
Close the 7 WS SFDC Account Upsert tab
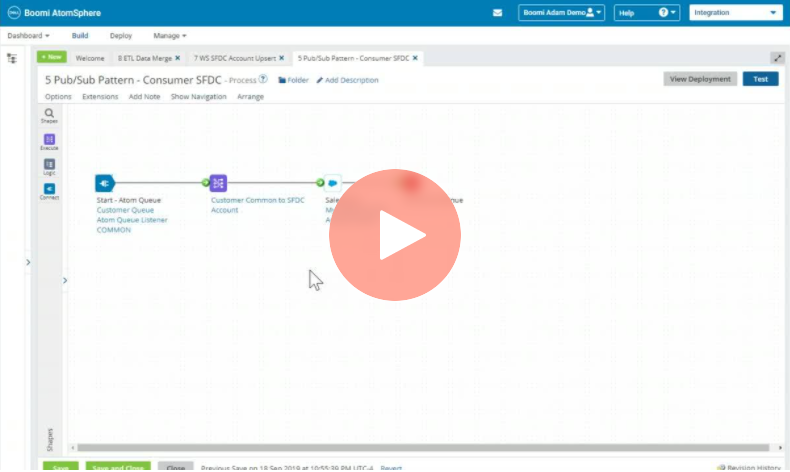click(x=282, y=58)
